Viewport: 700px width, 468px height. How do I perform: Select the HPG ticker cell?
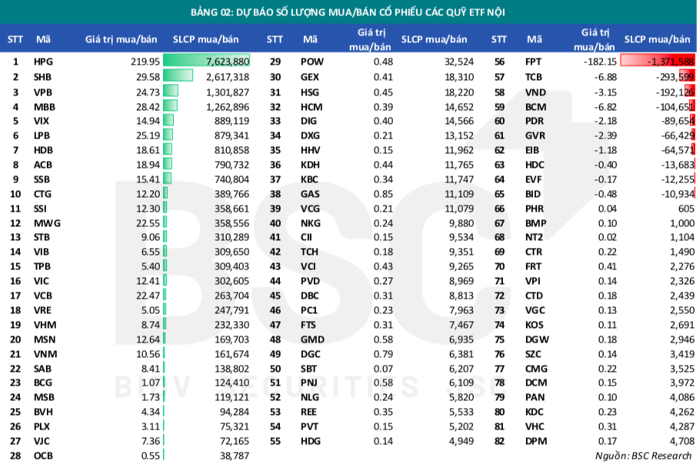tap(43, 61)
